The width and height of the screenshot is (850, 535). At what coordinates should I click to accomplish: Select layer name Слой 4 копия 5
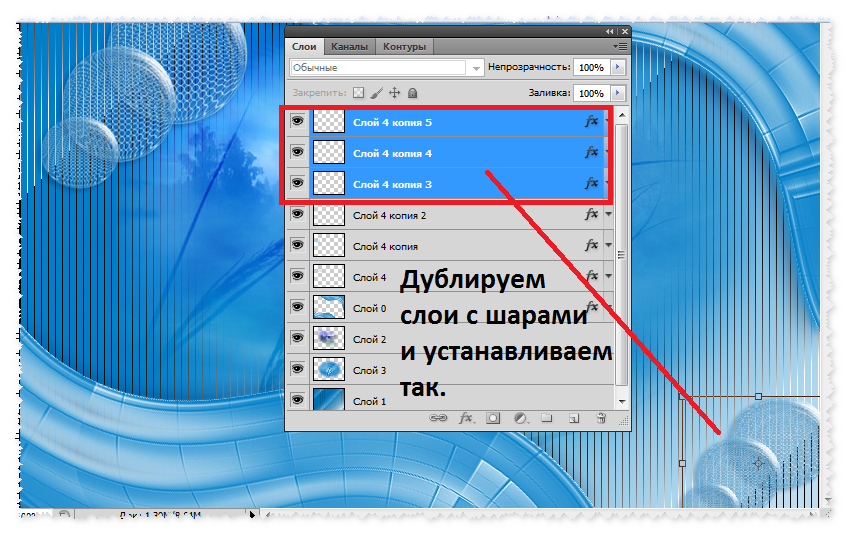coord(392,122)
